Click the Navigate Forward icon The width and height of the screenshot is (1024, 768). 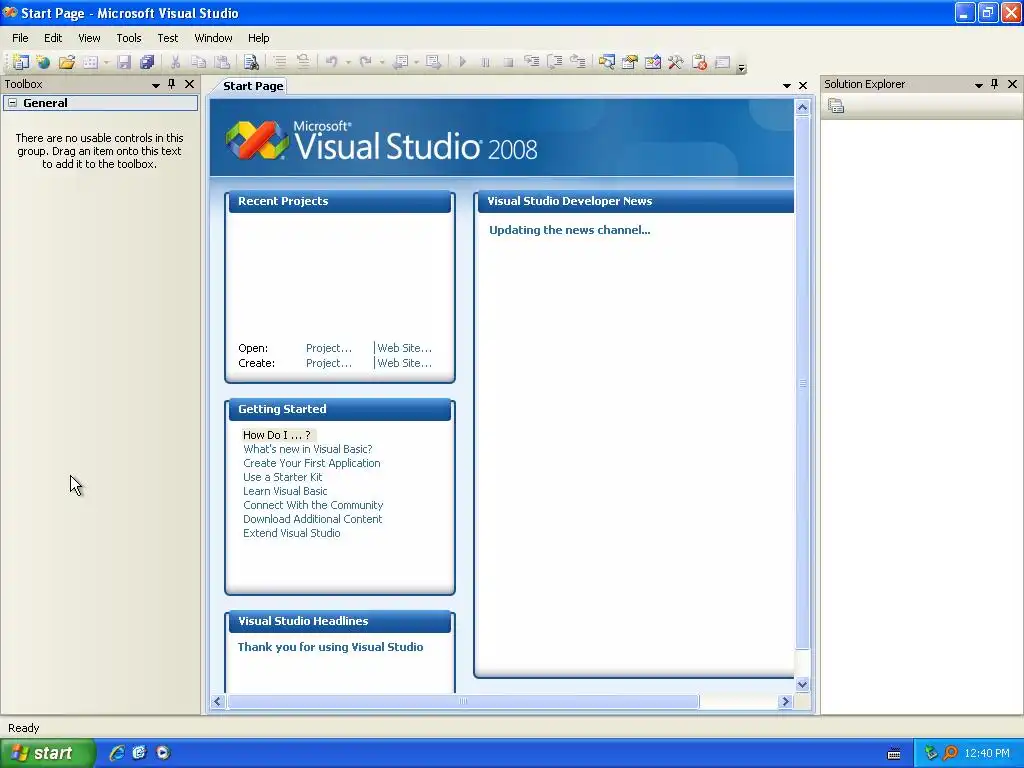pyautogui.click(x=433, y=62)
